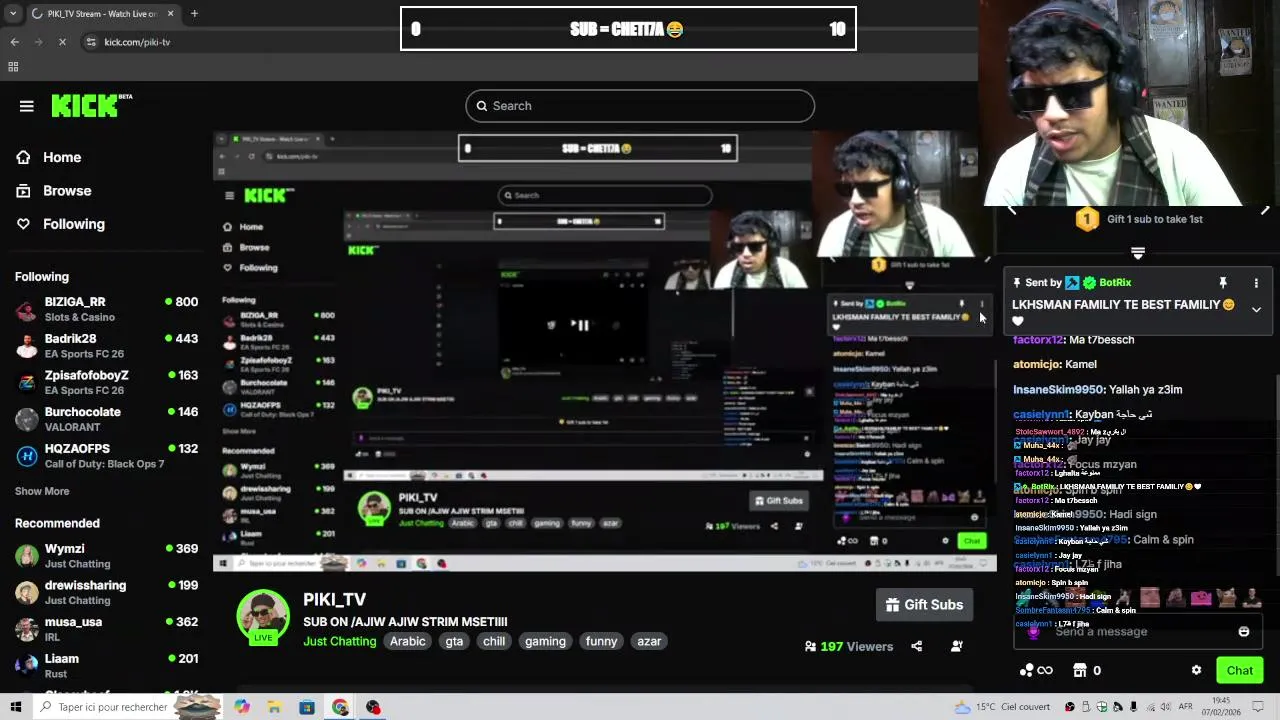The height and width of the screenshot is (720, 1280).
Task: Select the gaming tag
Action: (545, 641)
